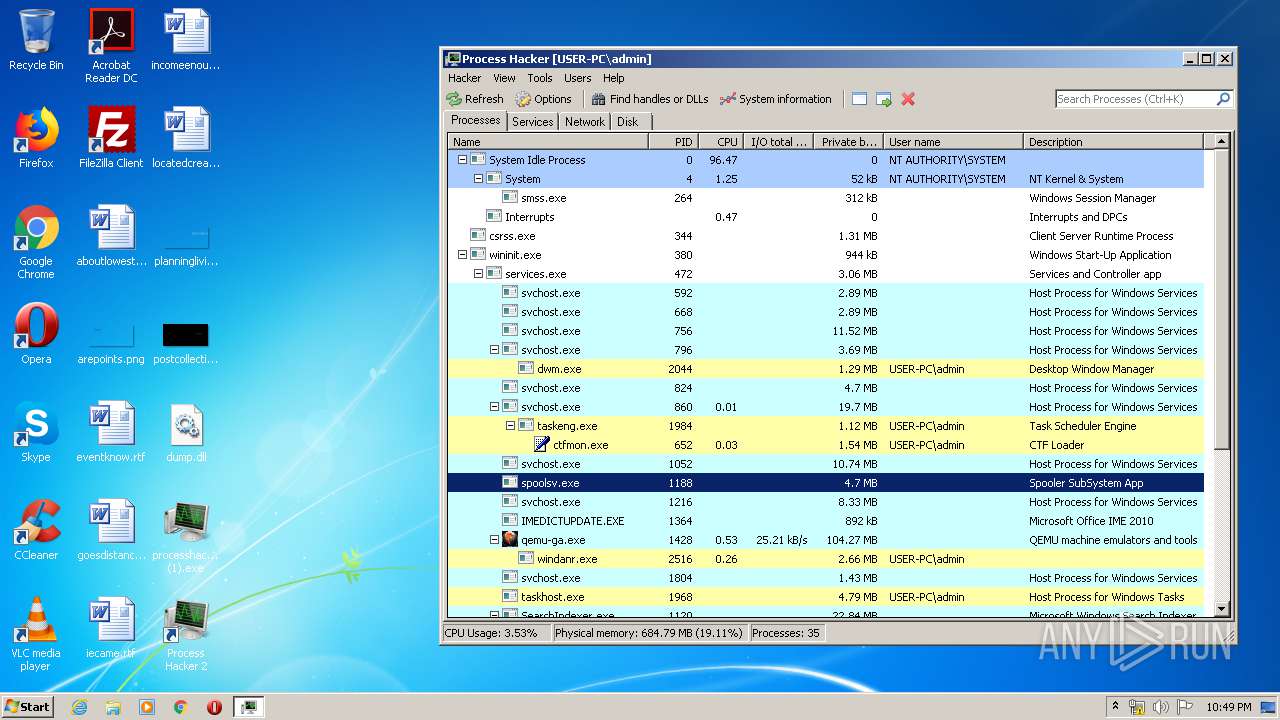This screenshot has width=1280, height=720.
Task: Sort by the CPU column header
Action: click(721, 142)
